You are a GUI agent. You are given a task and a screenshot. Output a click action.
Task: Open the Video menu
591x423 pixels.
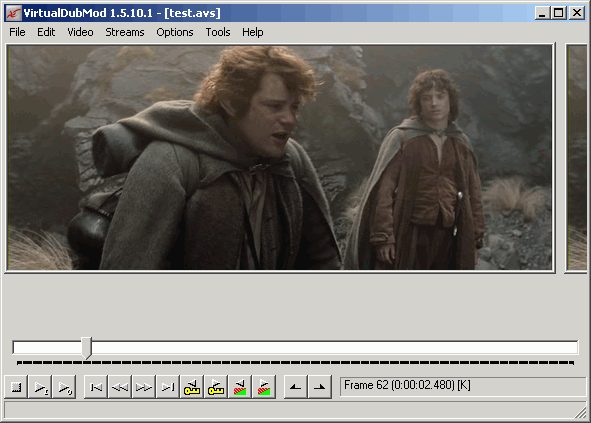[x=80, y=32]
